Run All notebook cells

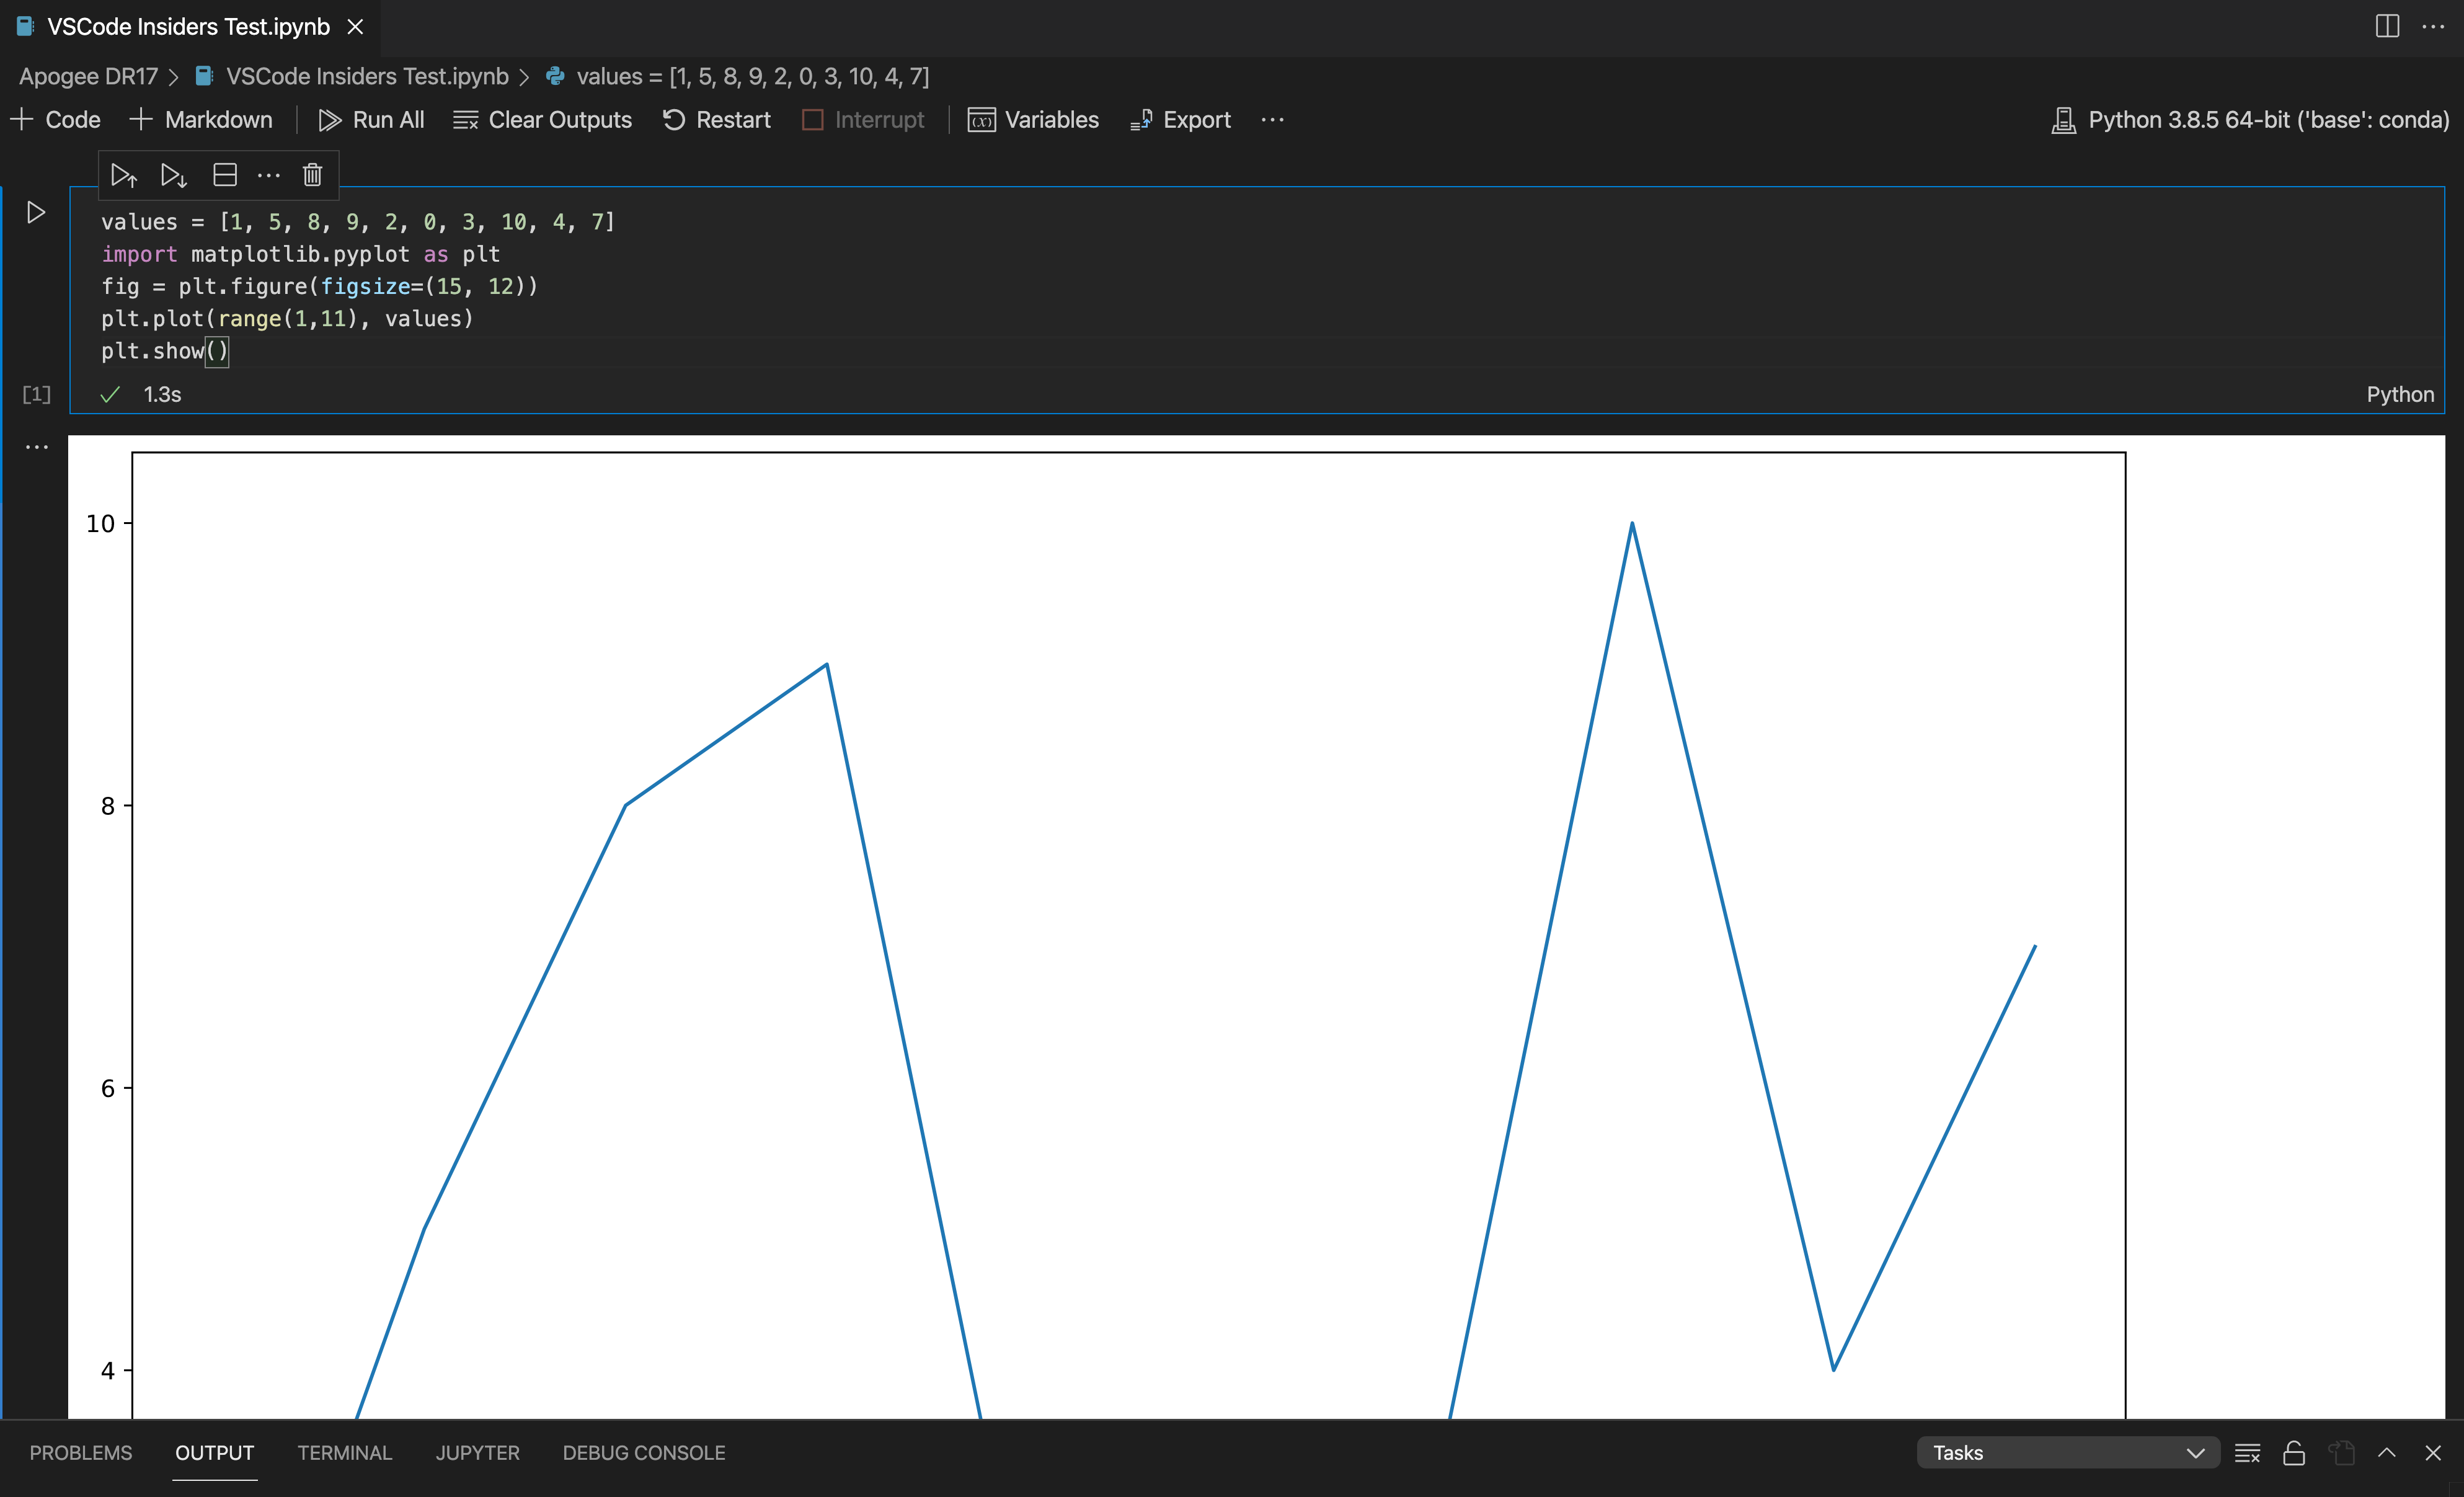[x=371, y=119]
